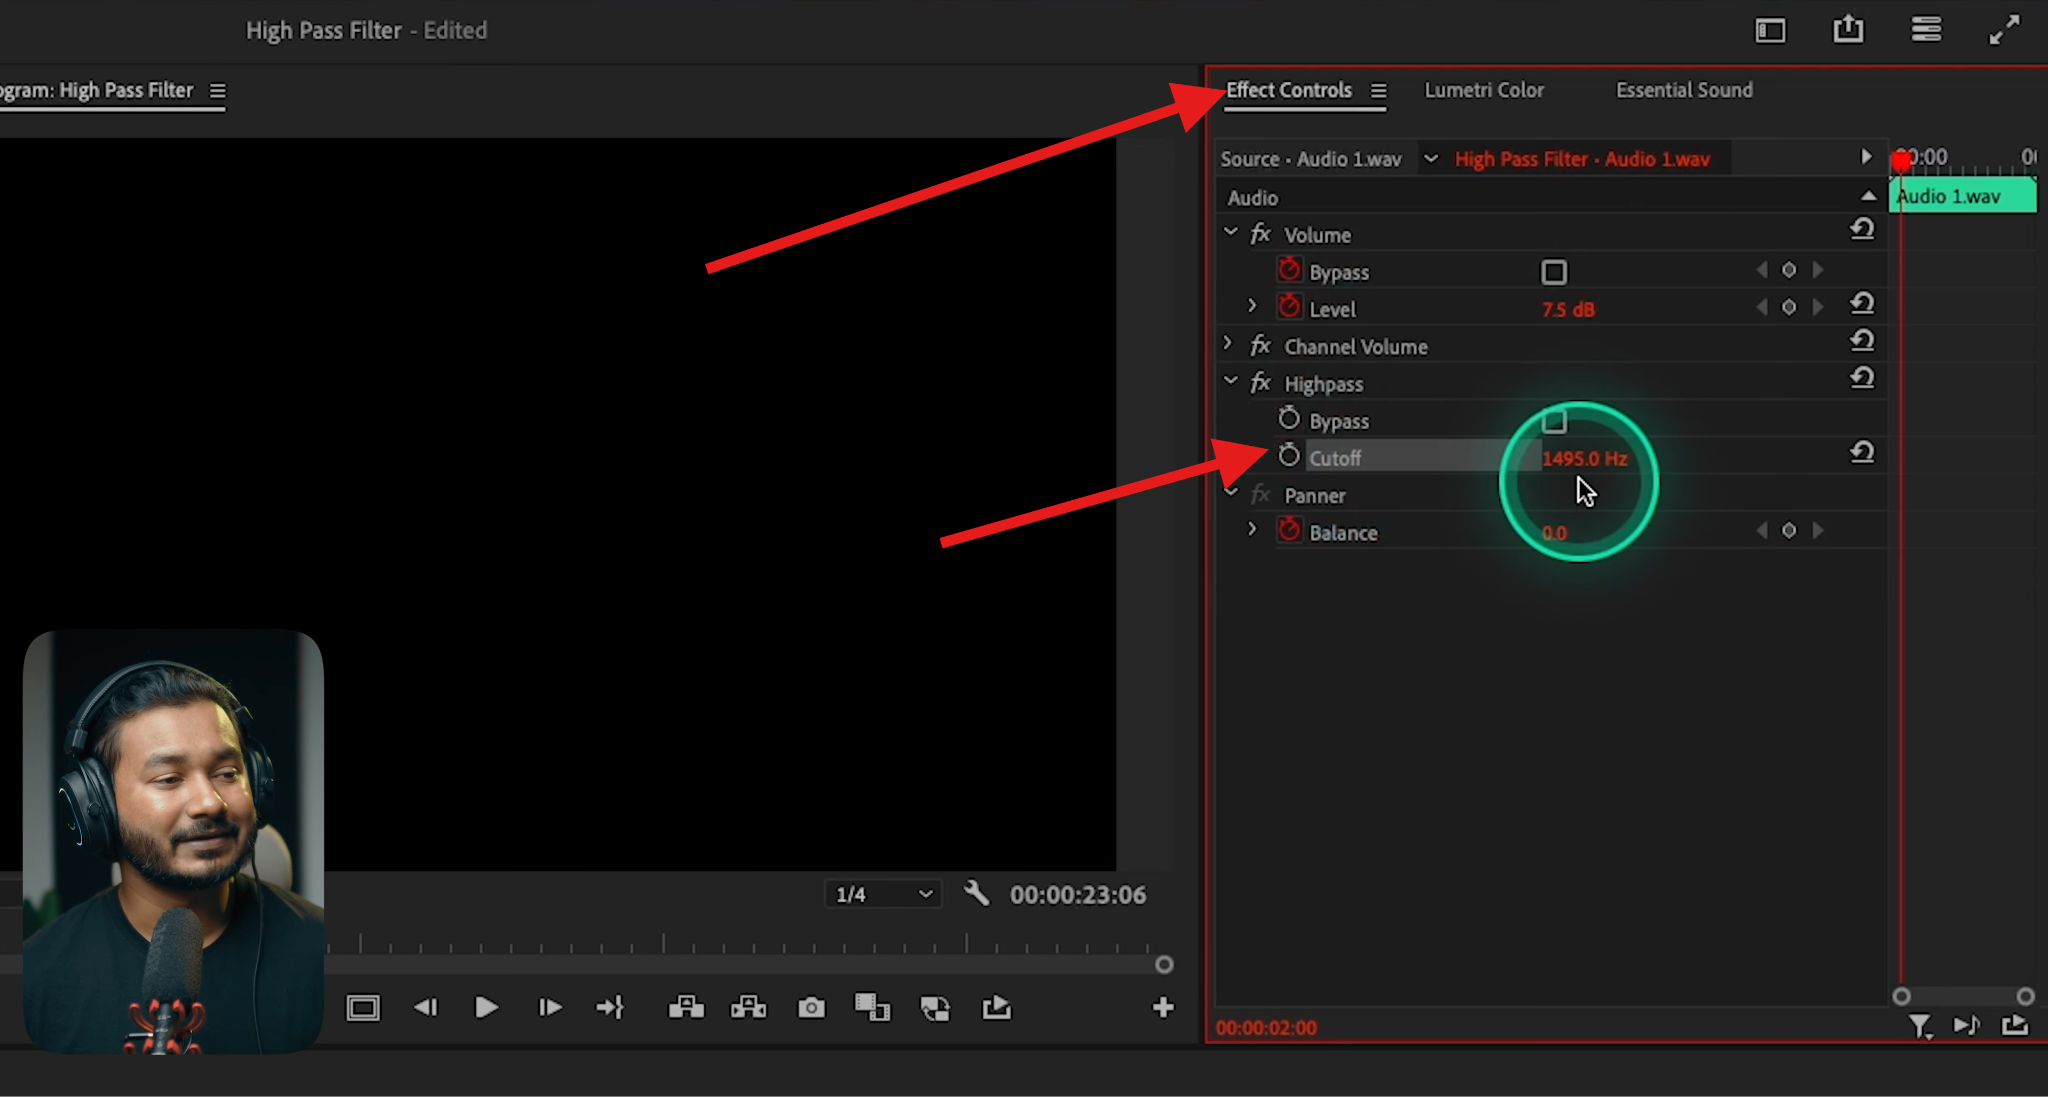The width and height of the screenshot is (2048, 1097).
Task: Click the keyframe stopwatch next to Balance
Action: 1289,529
